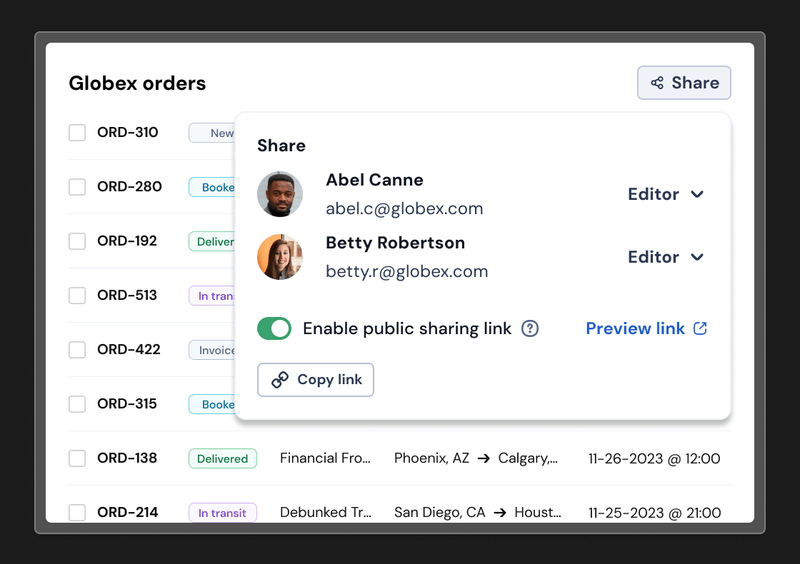Check the ORD-315 checkbox
The image size is (800, 564).
pyautogui.click(x=77, y=404)
